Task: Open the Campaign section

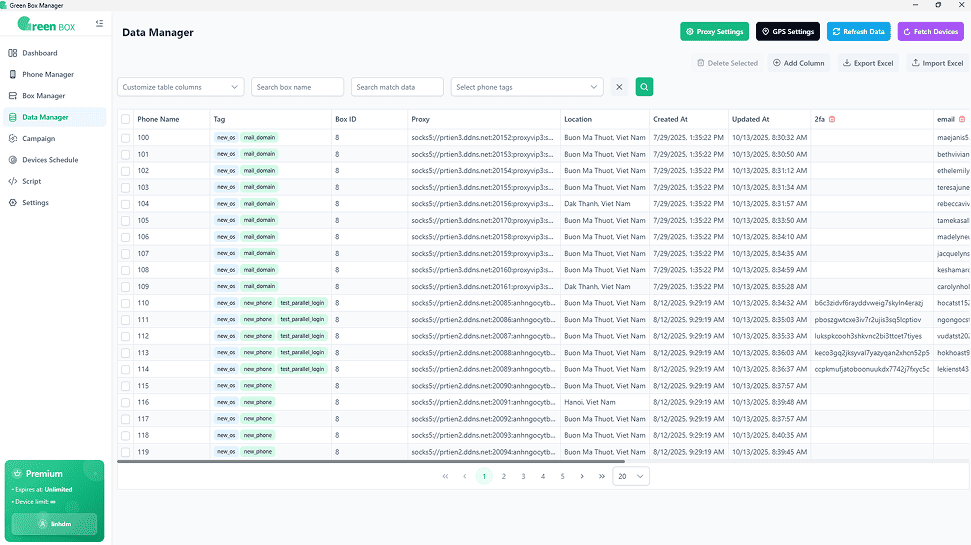Action: click(54, 139)
